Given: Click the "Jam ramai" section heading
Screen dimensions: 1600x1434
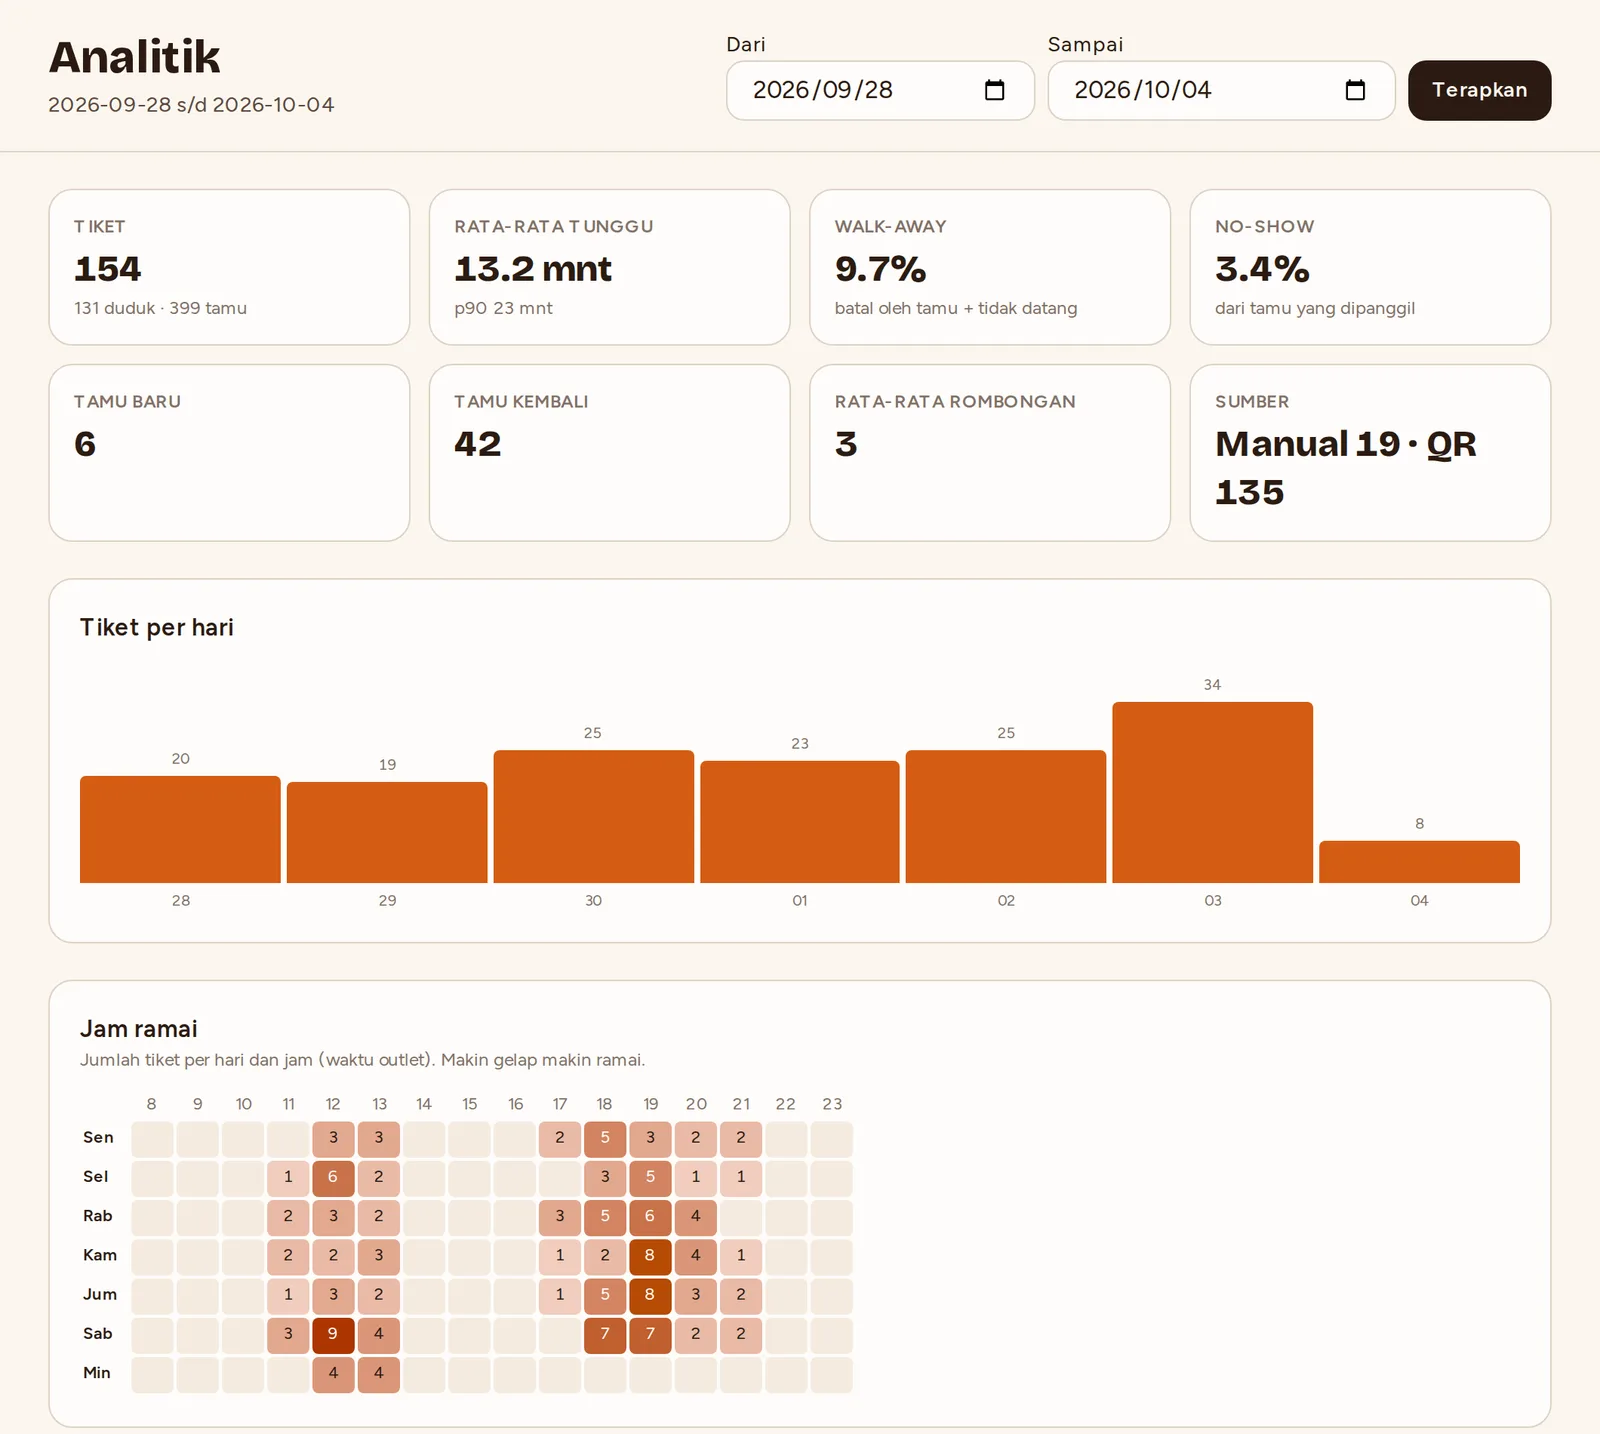Looking at the screenshot, I should coord(139,1029).
